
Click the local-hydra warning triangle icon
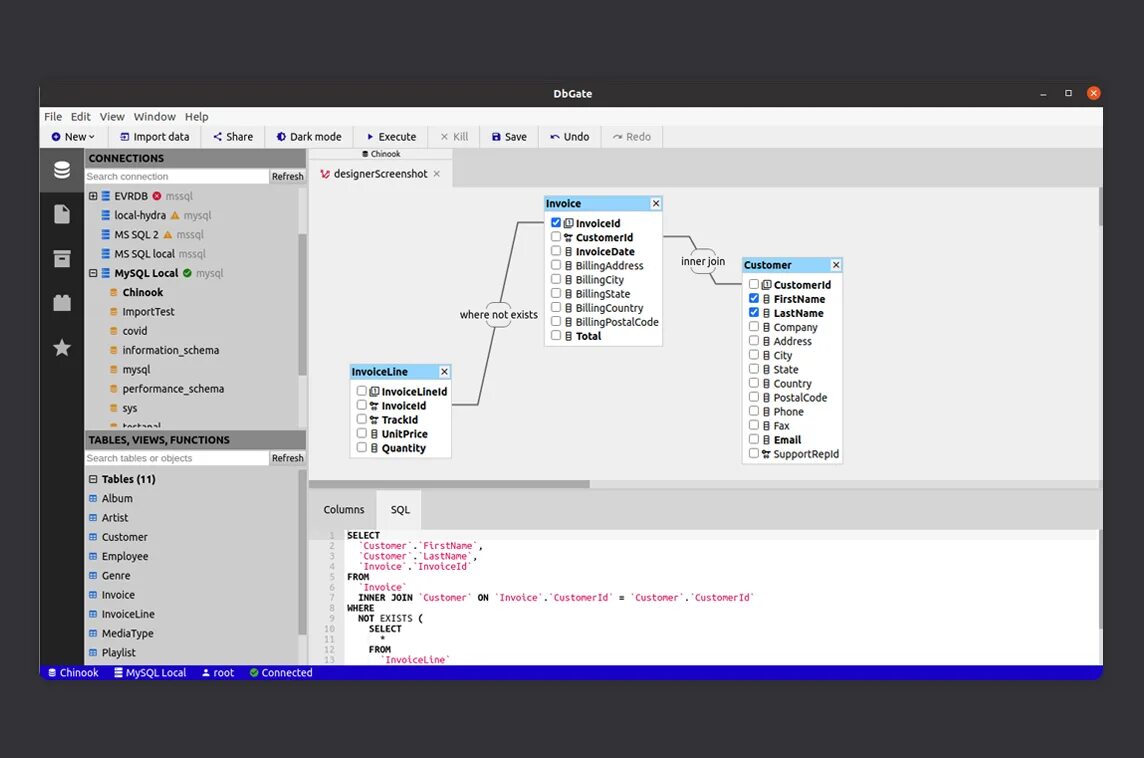coord(174,215)
